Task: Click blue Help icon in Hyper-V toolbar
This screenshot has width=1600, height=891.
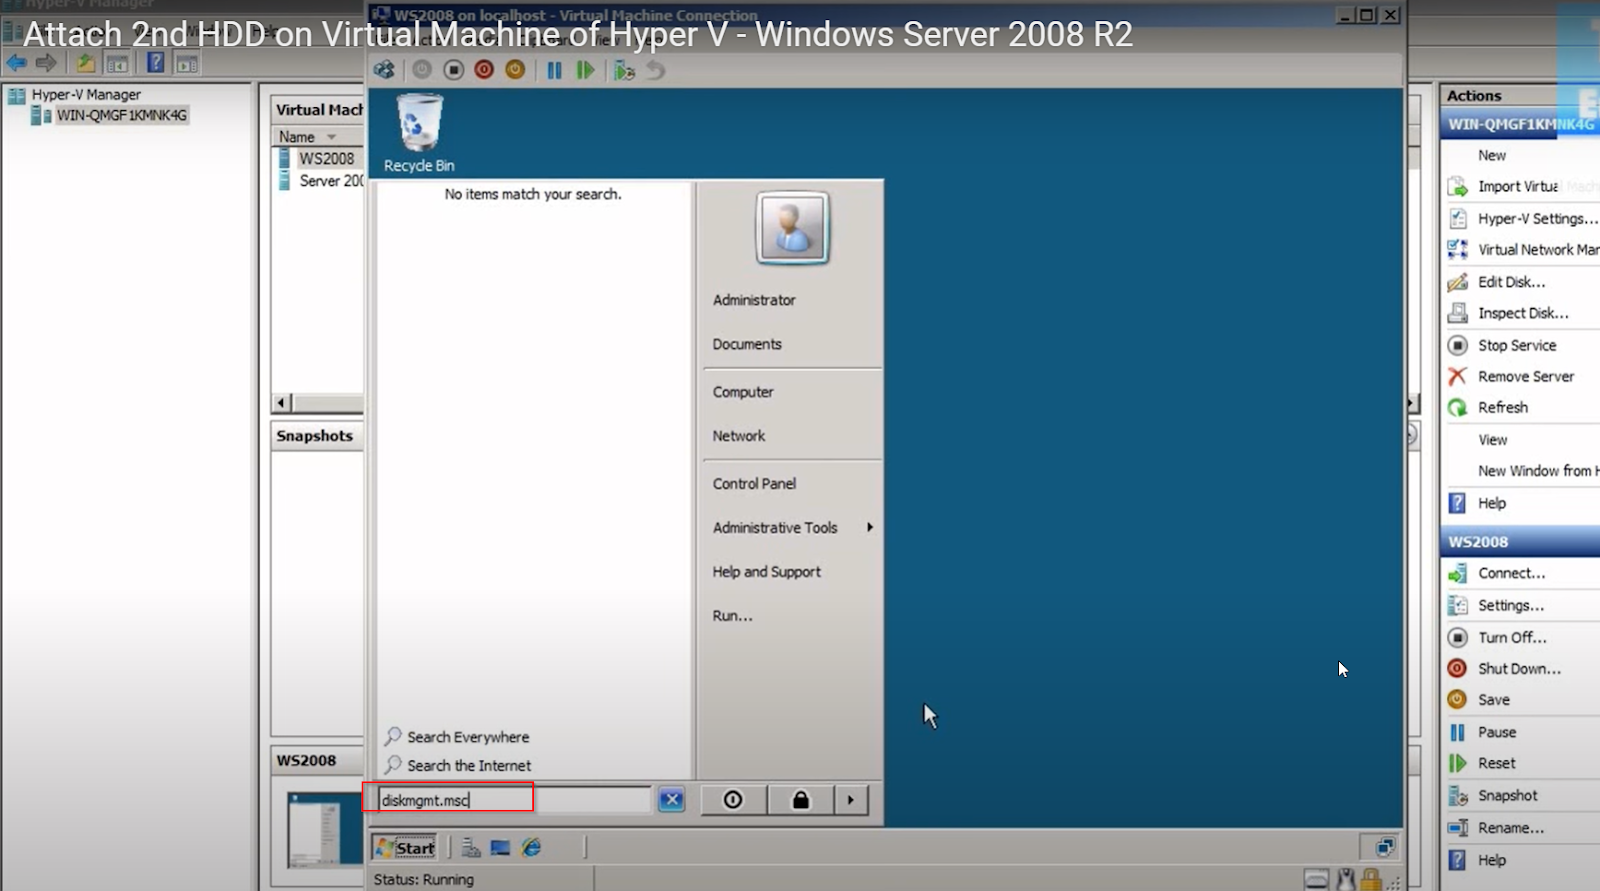Action: pos(156,63)
